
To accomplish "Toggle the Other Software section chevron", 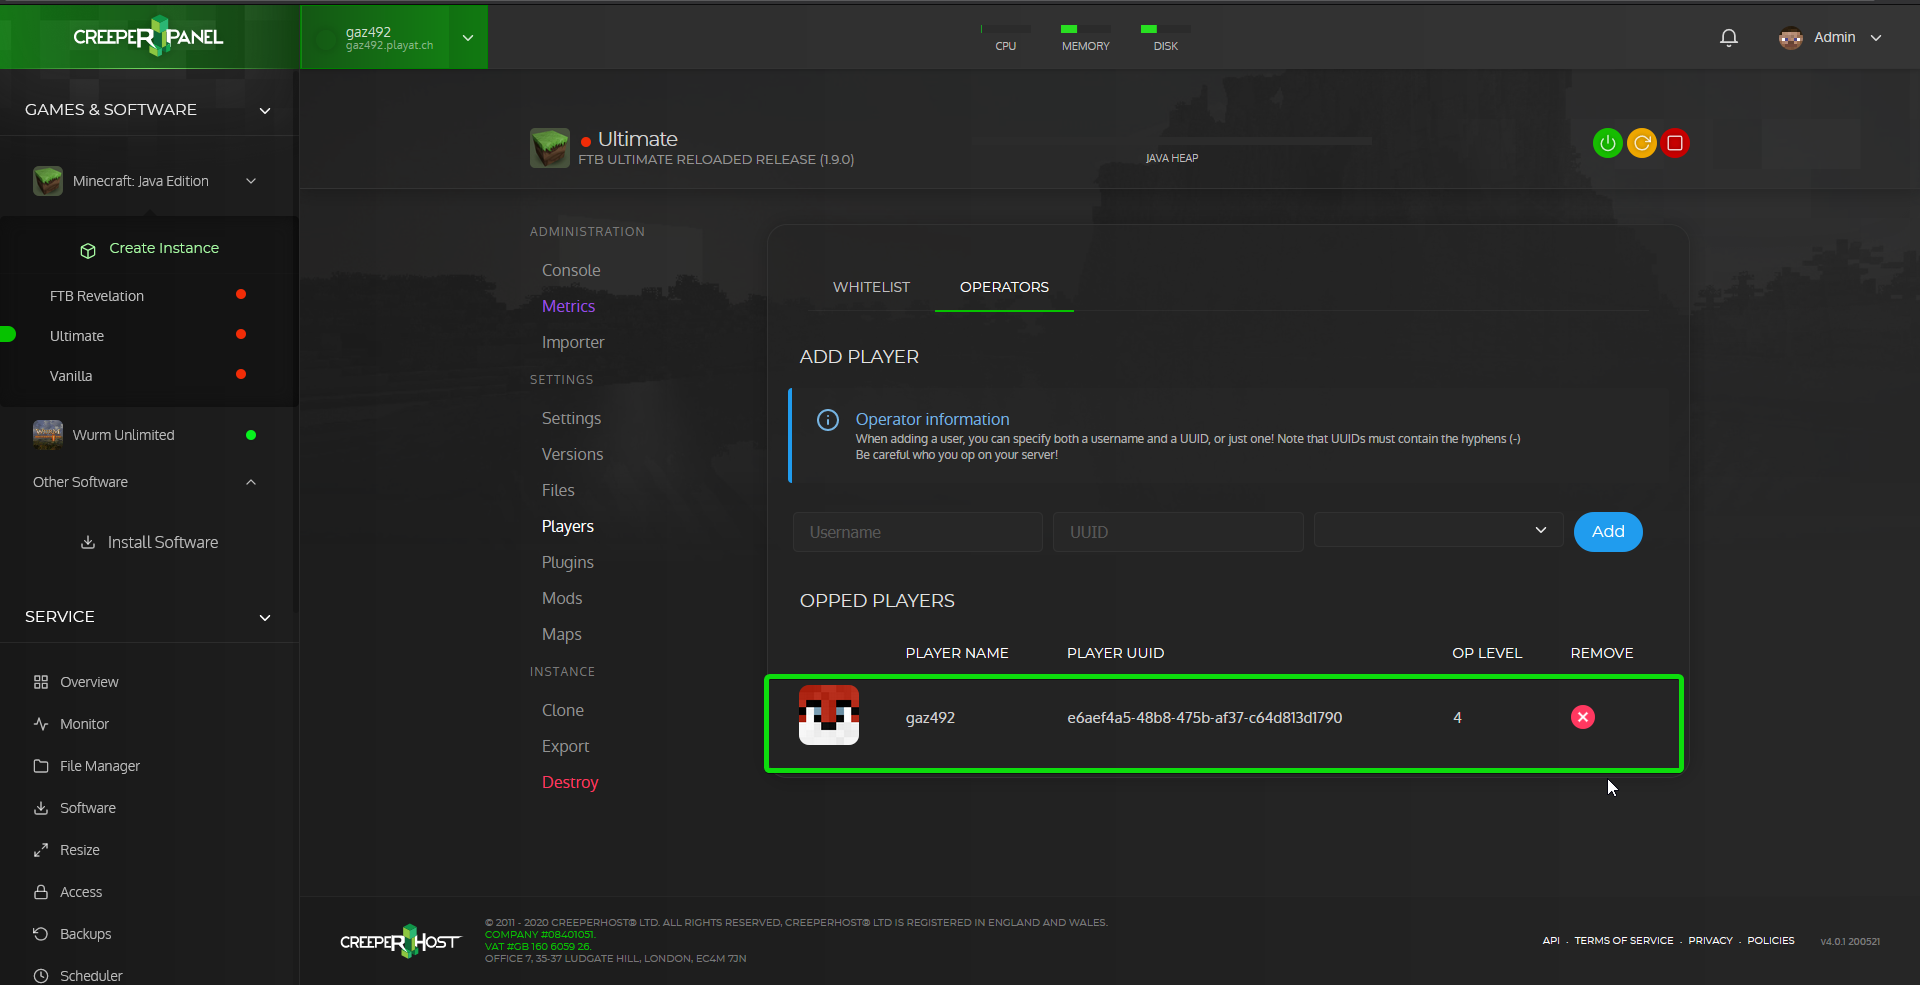I will pyautogui.click(x=251, y=482).
